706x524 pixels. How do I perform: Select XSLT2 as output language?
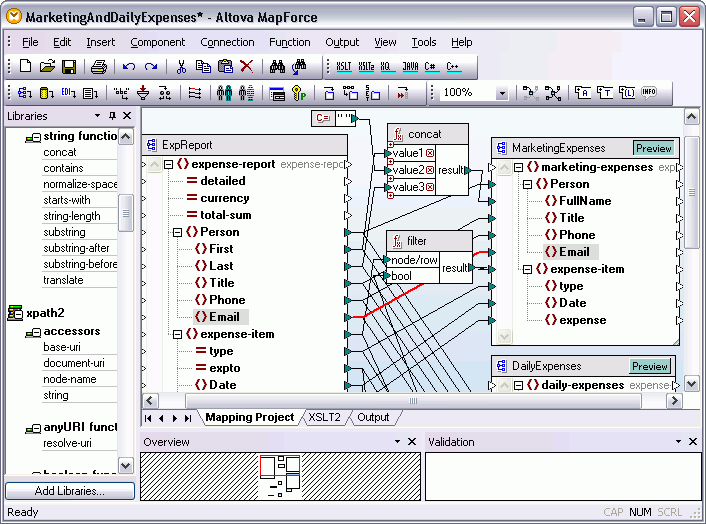coord(366,67)
